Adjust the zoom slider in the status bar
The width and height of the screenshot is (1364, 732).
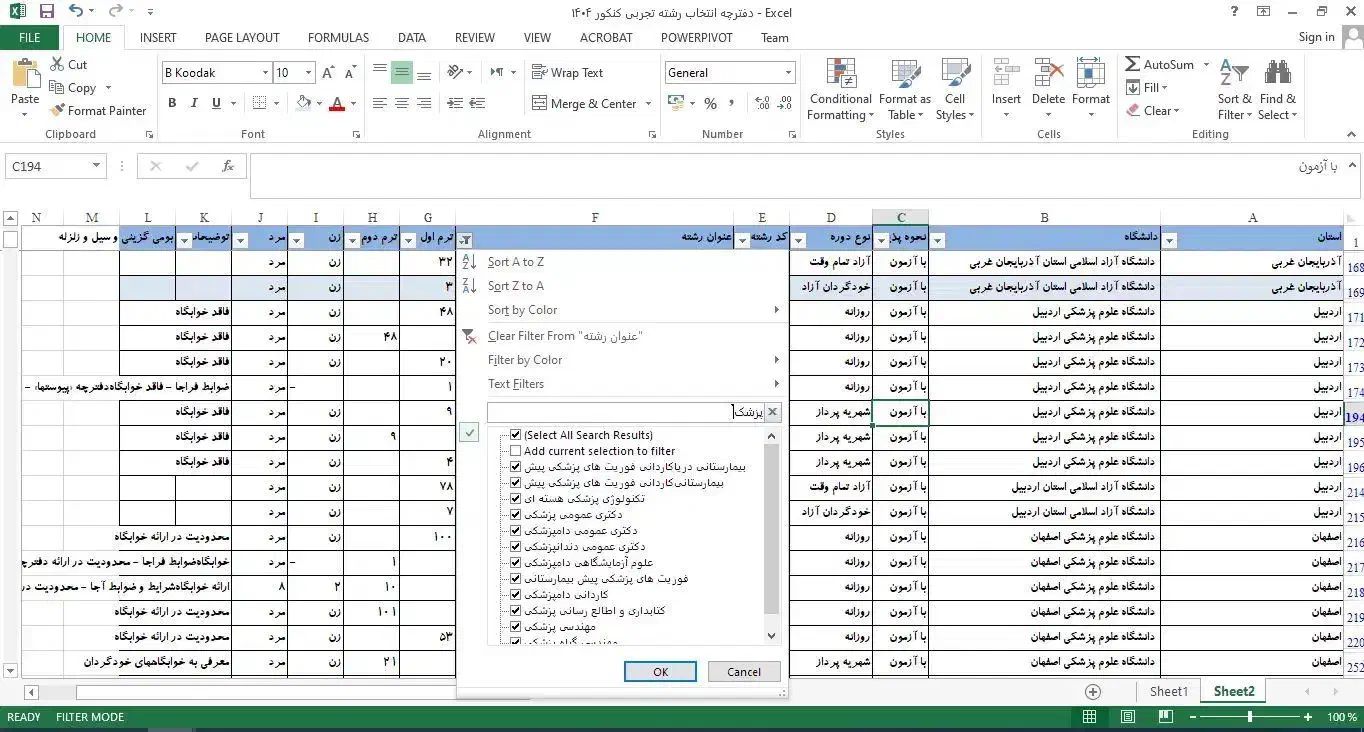1249,717
